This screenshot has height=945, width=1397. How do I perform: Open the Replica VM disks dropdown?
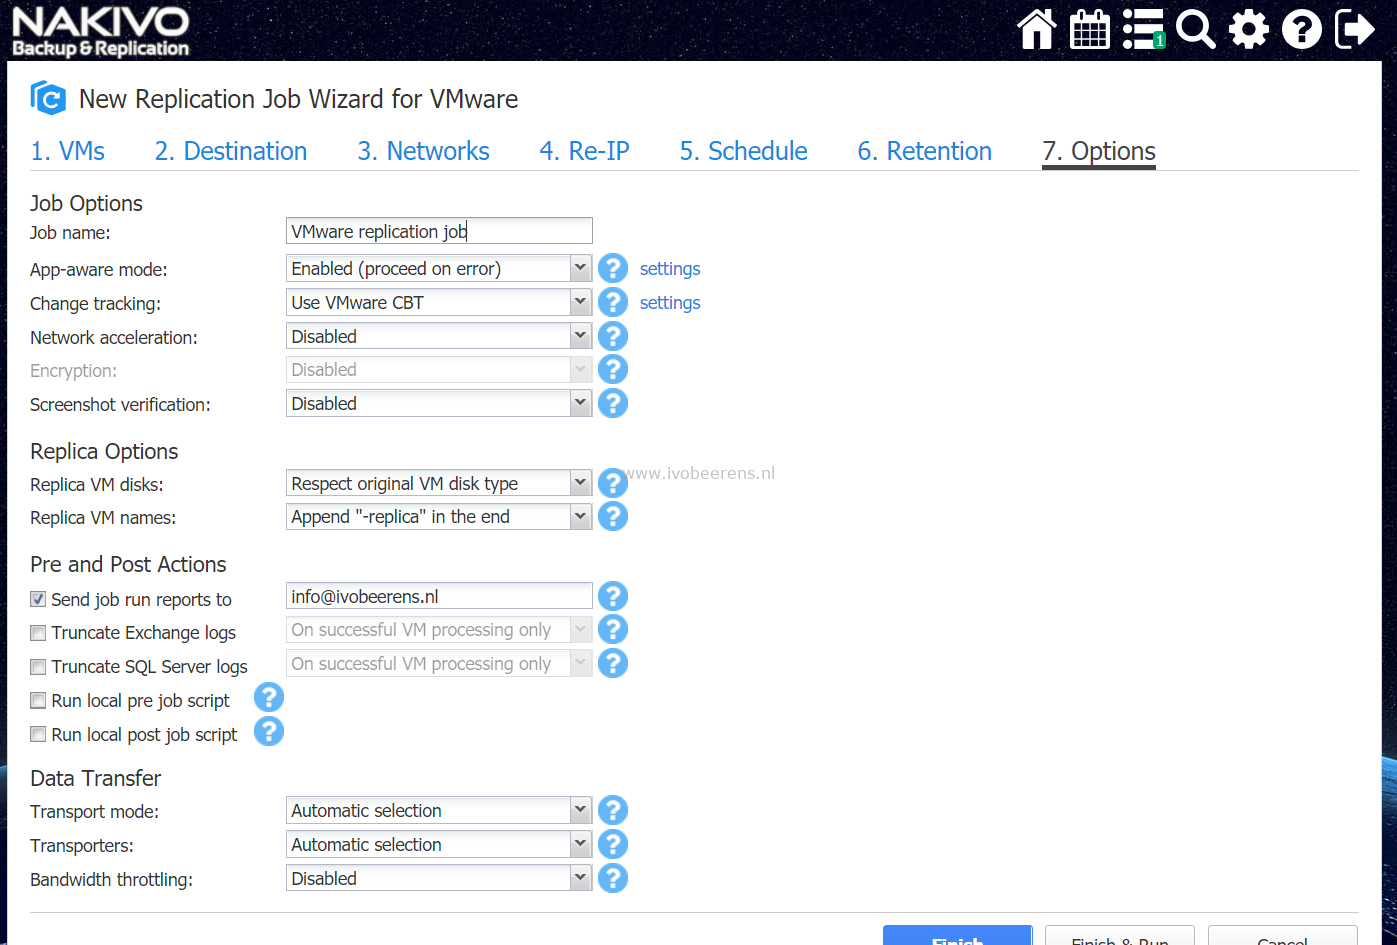coord(439,483)
